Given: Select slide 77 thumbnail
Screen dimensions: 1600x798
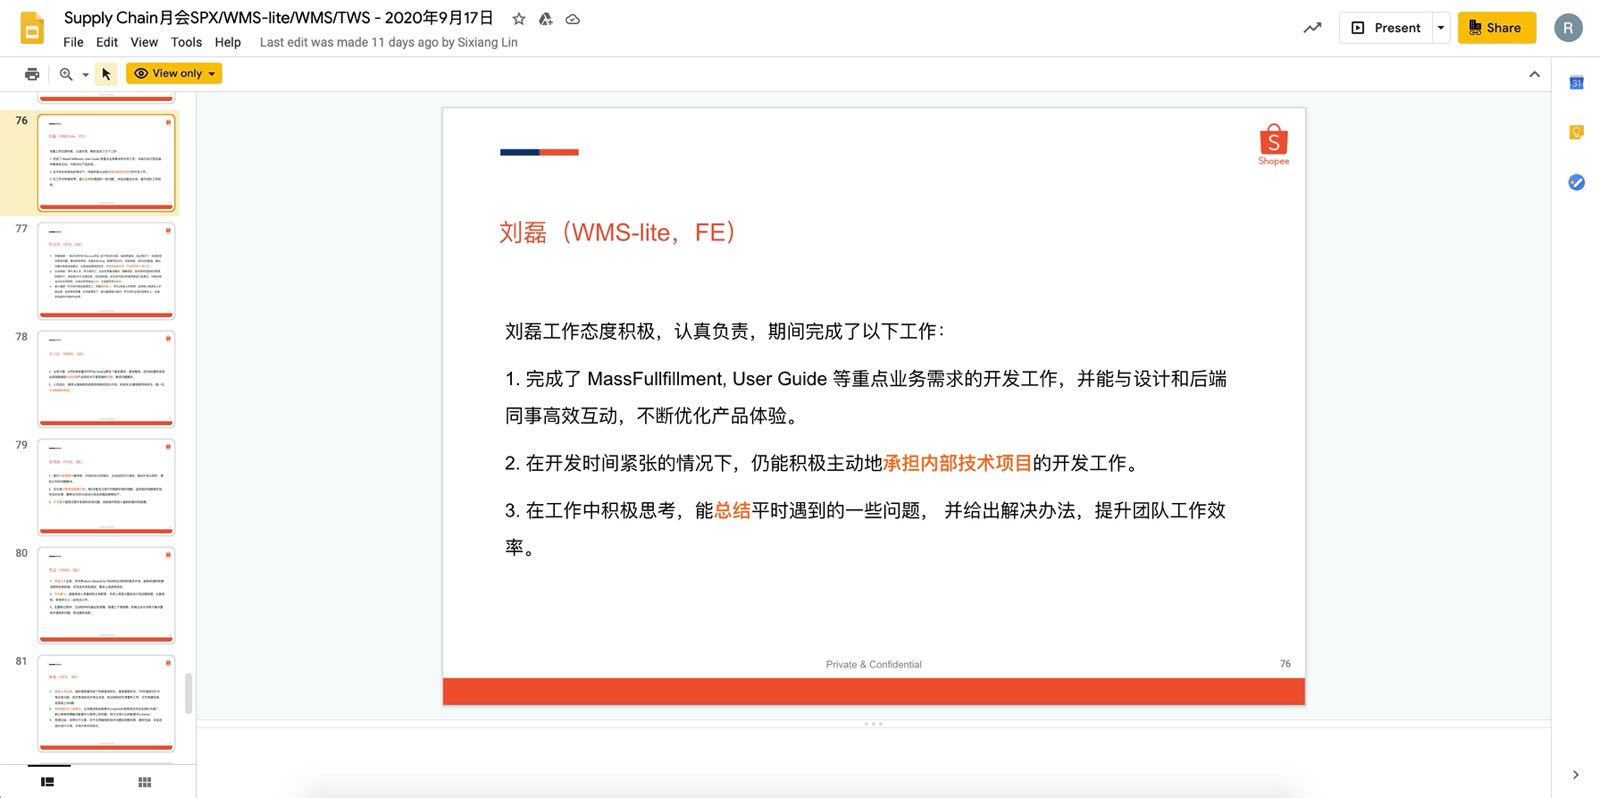Looking at the screenshot, I should 106,270.
